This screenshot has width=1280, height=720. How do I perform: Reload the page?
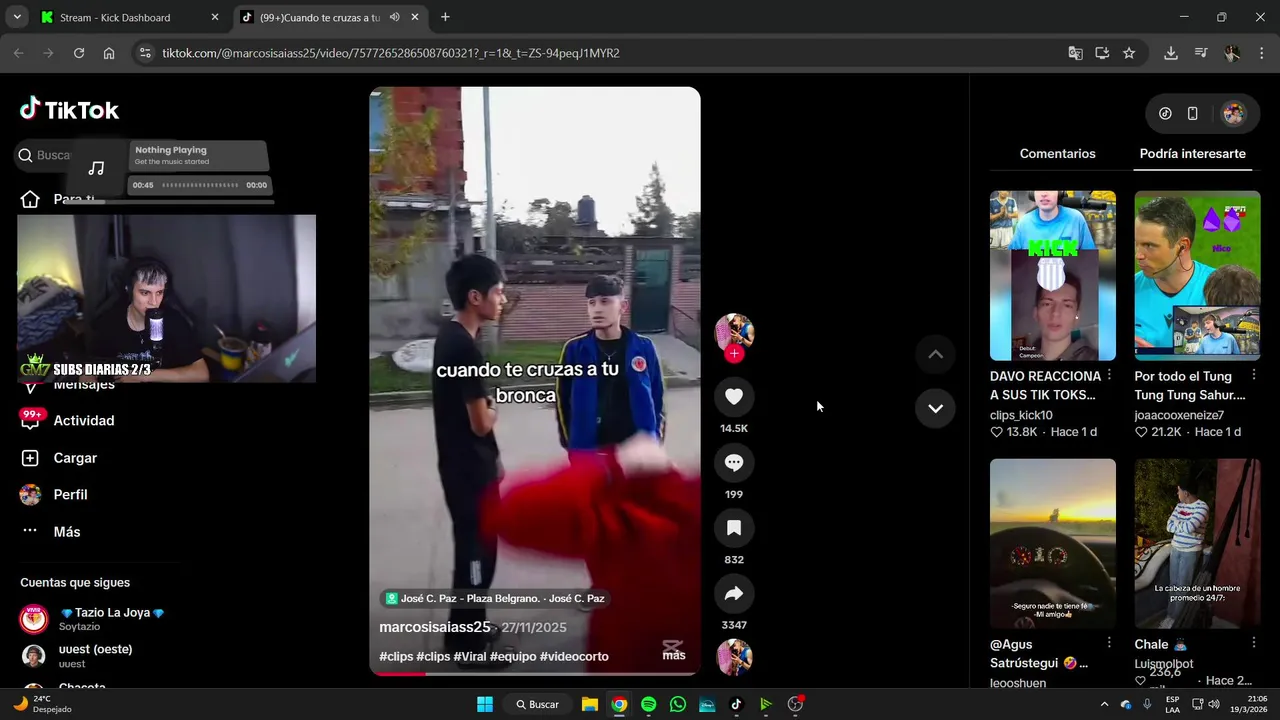tap(79, 53)
